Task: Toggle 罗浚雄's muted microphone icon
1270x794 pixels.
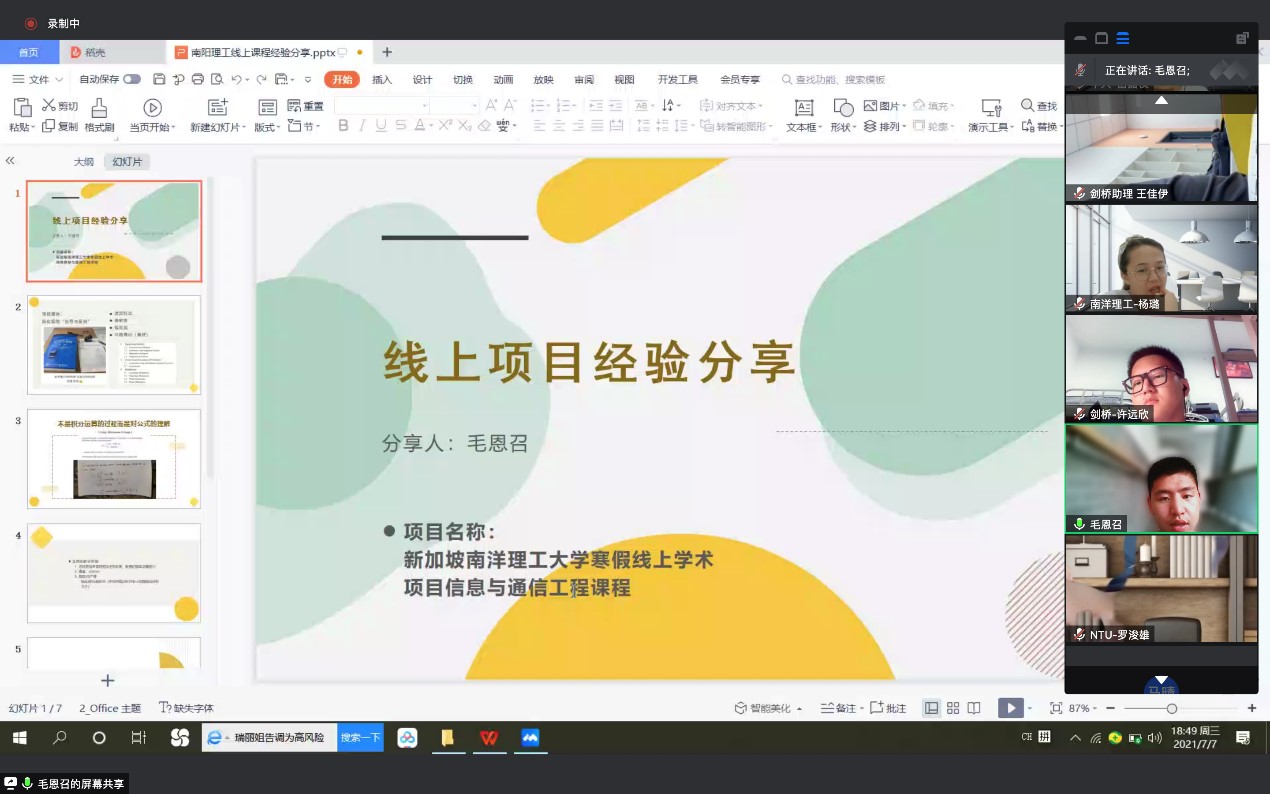Action: coord(1080,634)
